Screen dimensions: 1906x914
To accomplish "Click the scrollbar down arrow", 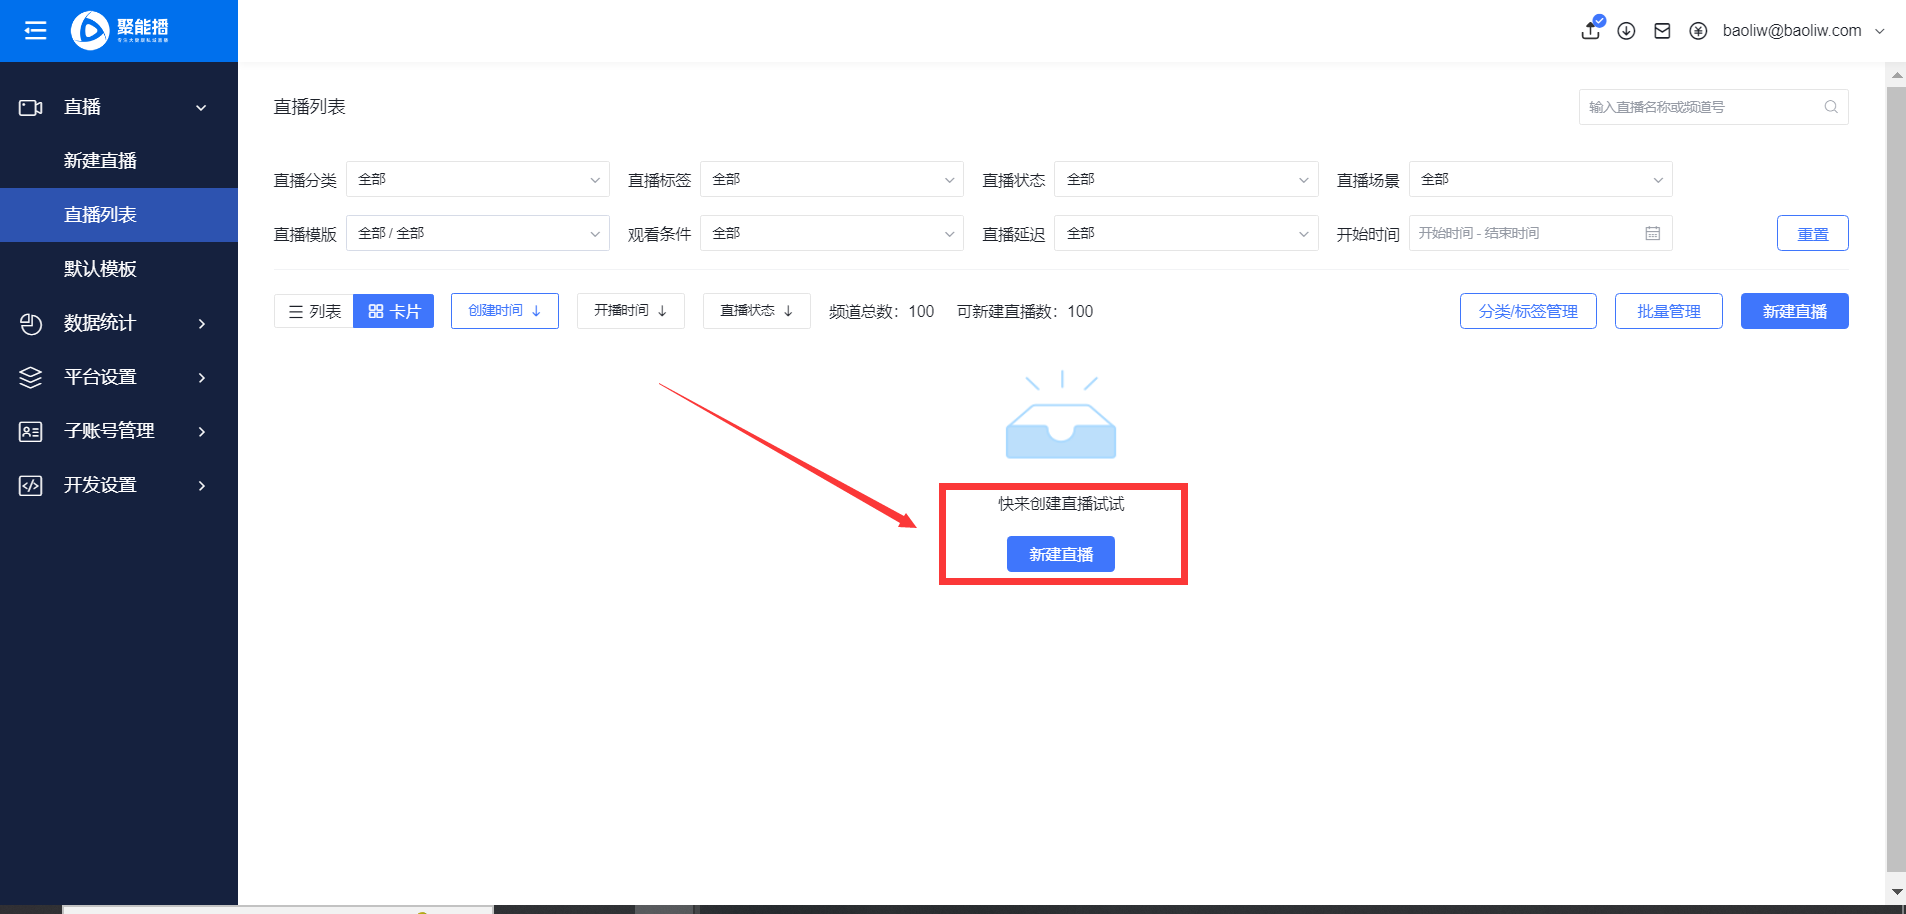I will coord(1896,891).
